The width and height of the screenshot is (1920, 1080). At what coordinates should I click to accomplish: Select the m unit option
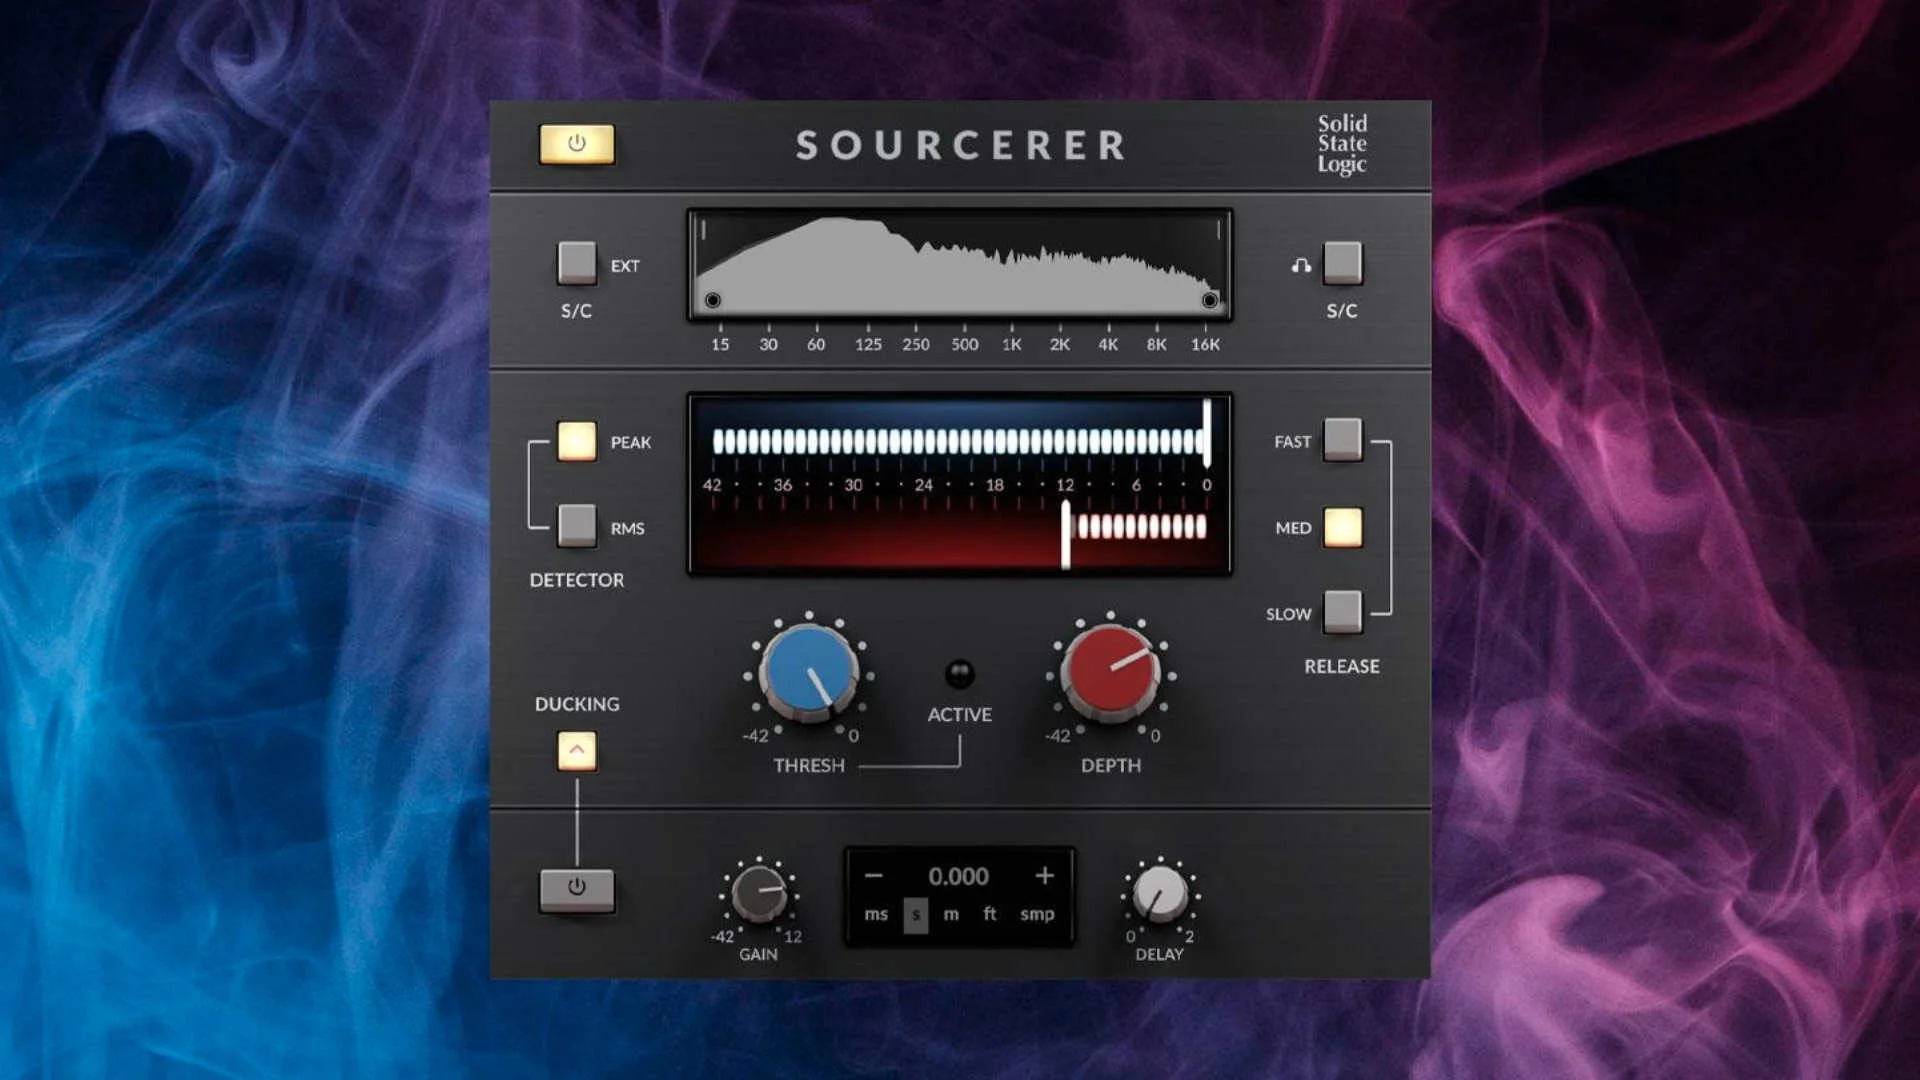pyautogui.click(x=951, y=913)
